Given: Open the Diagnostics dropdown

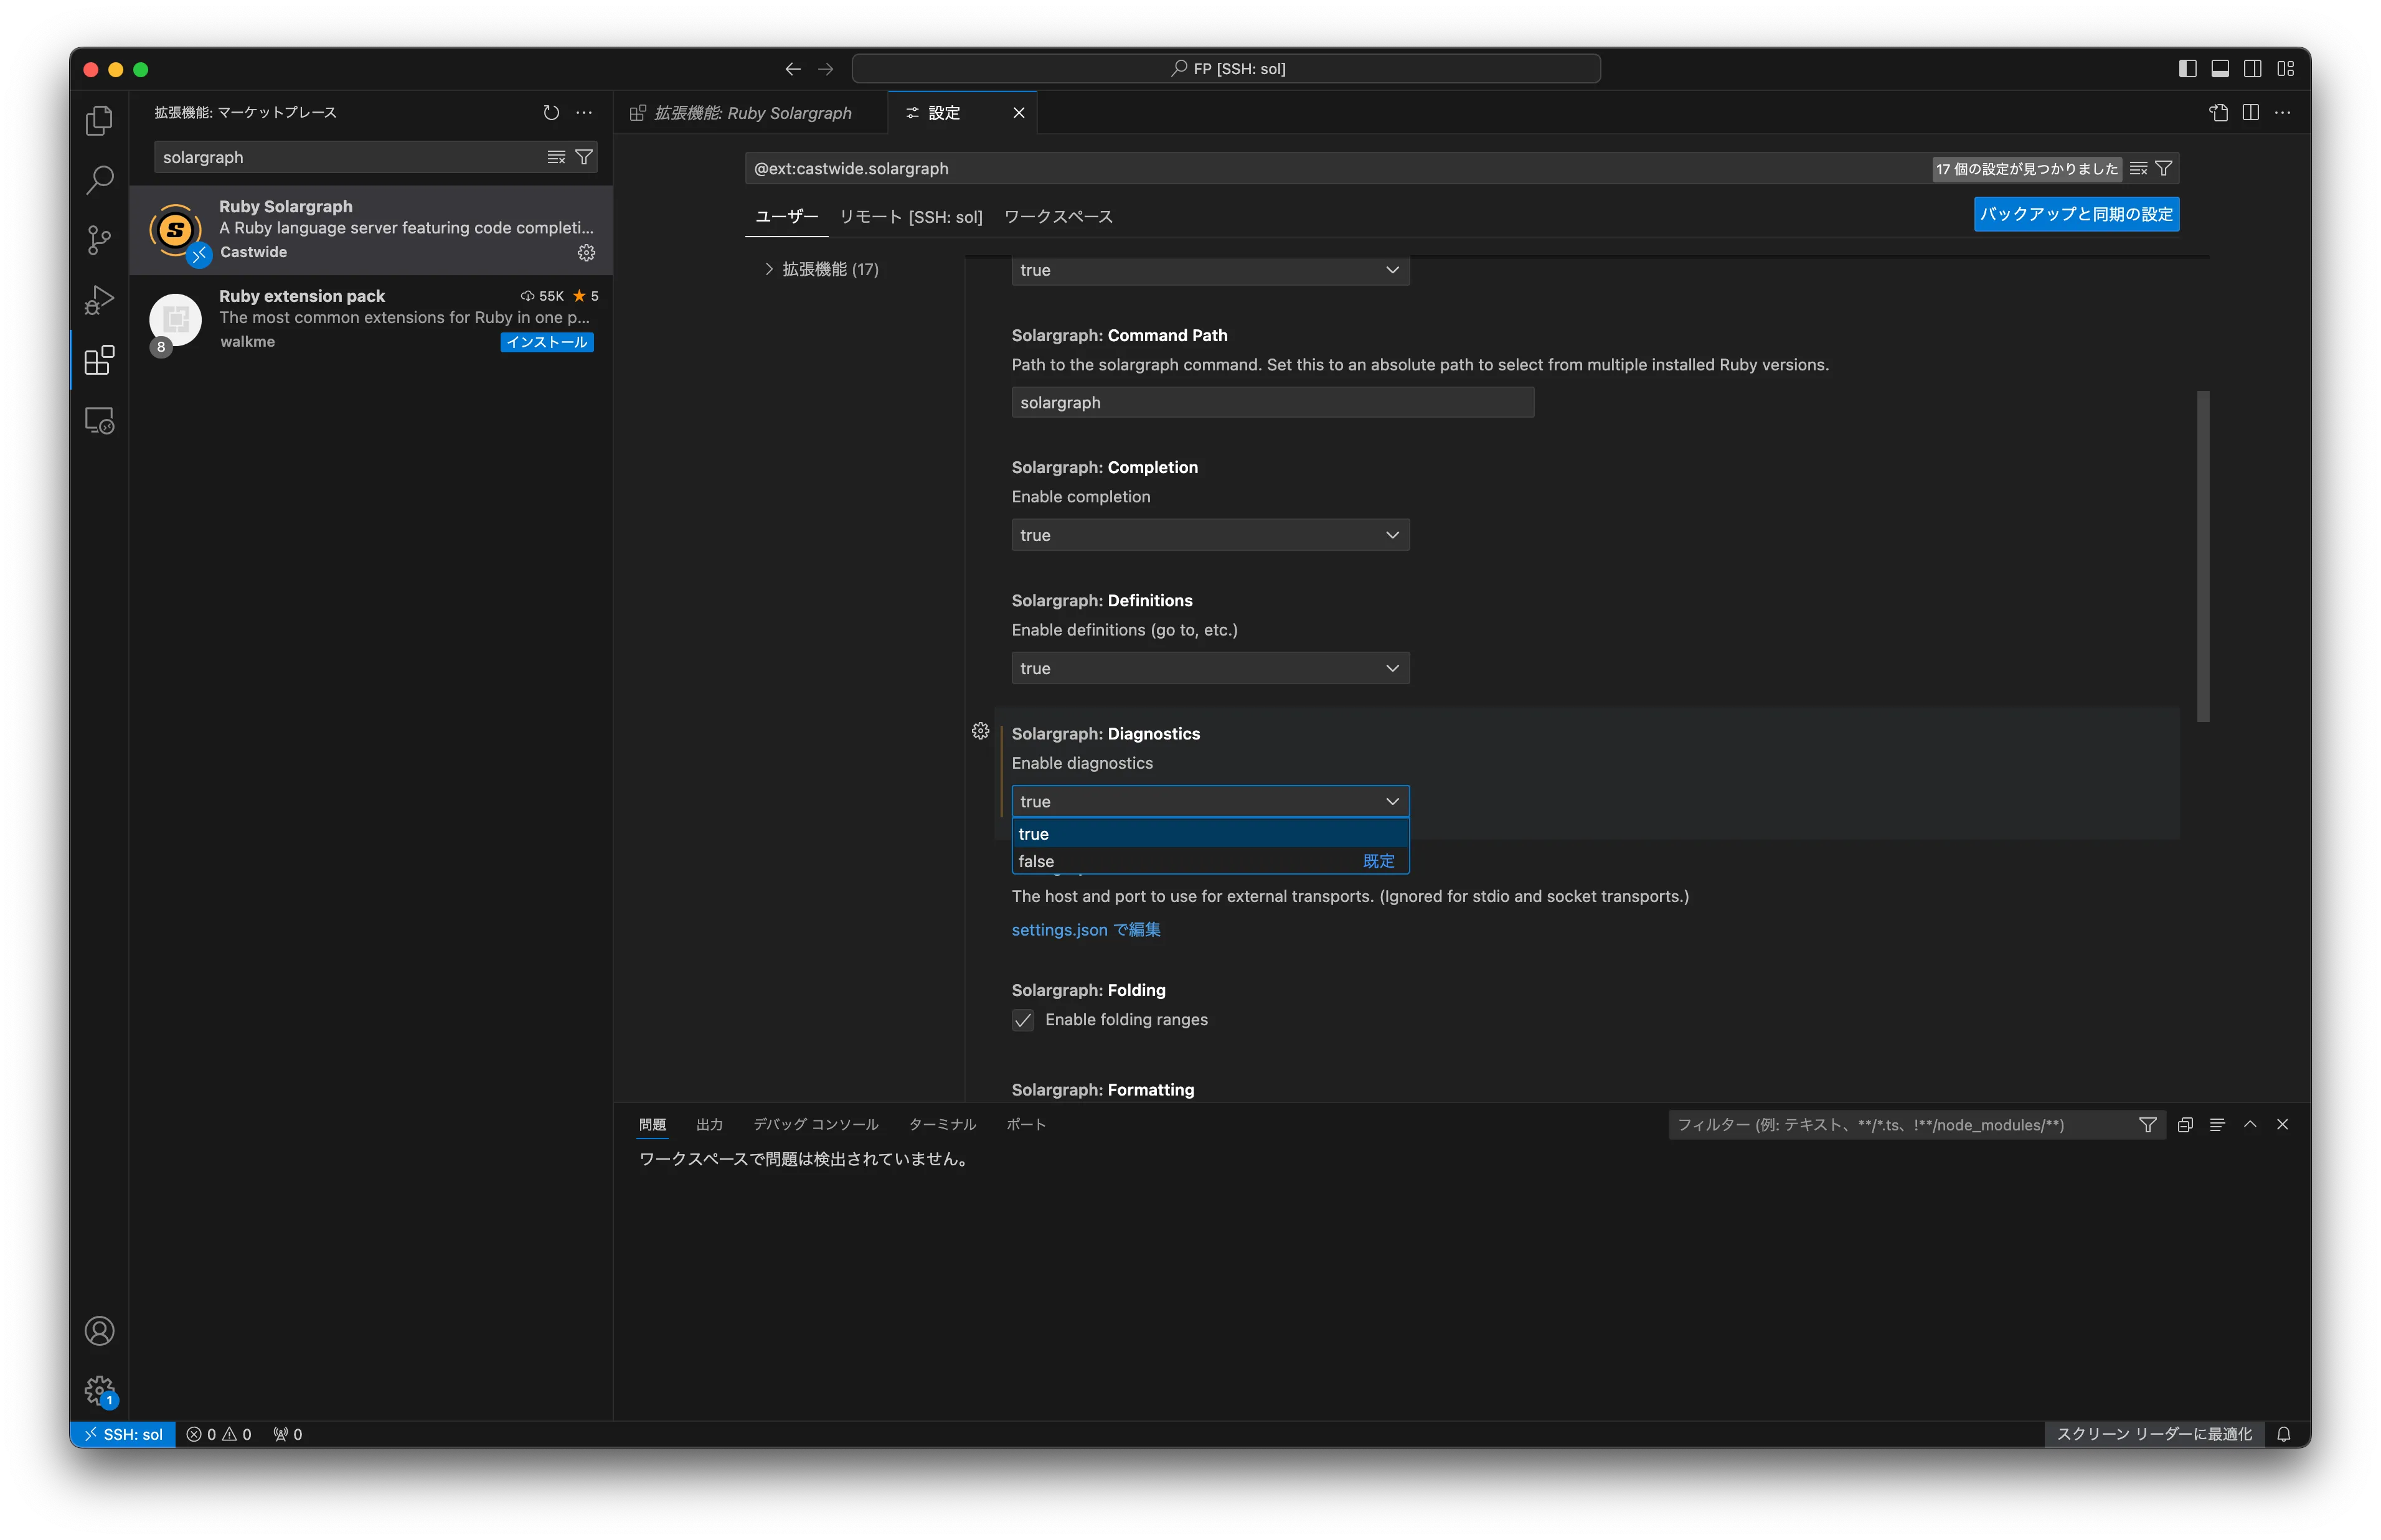Looking at the screenshot, I should (x=1210, y=801).
